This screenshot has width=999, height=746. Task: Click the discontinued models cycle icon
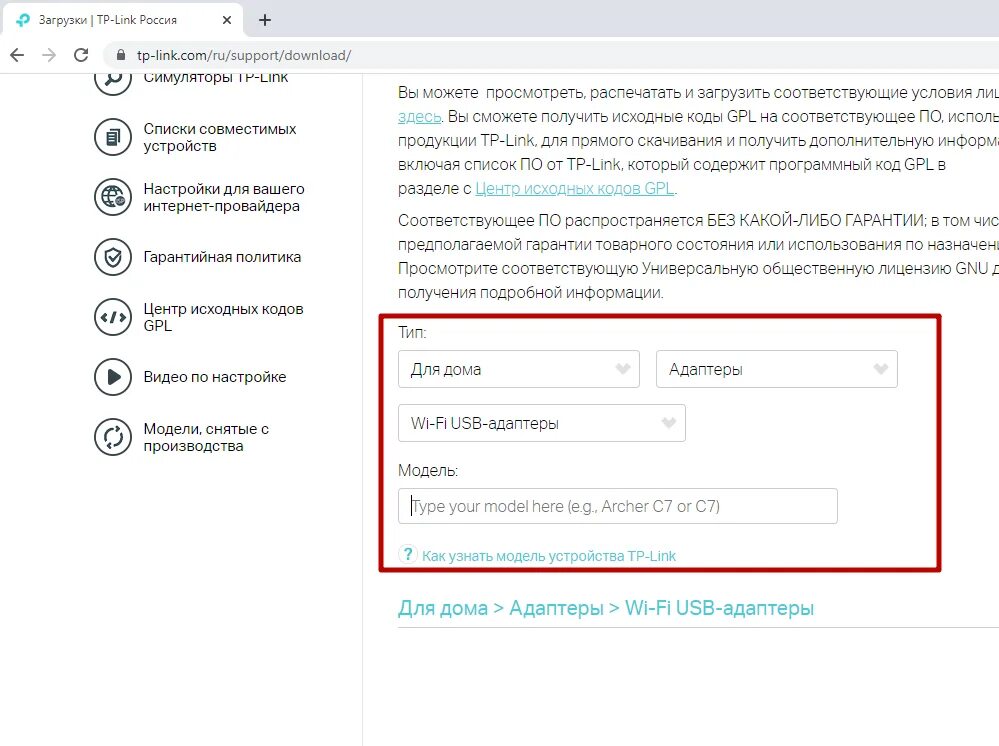point(113,437)
